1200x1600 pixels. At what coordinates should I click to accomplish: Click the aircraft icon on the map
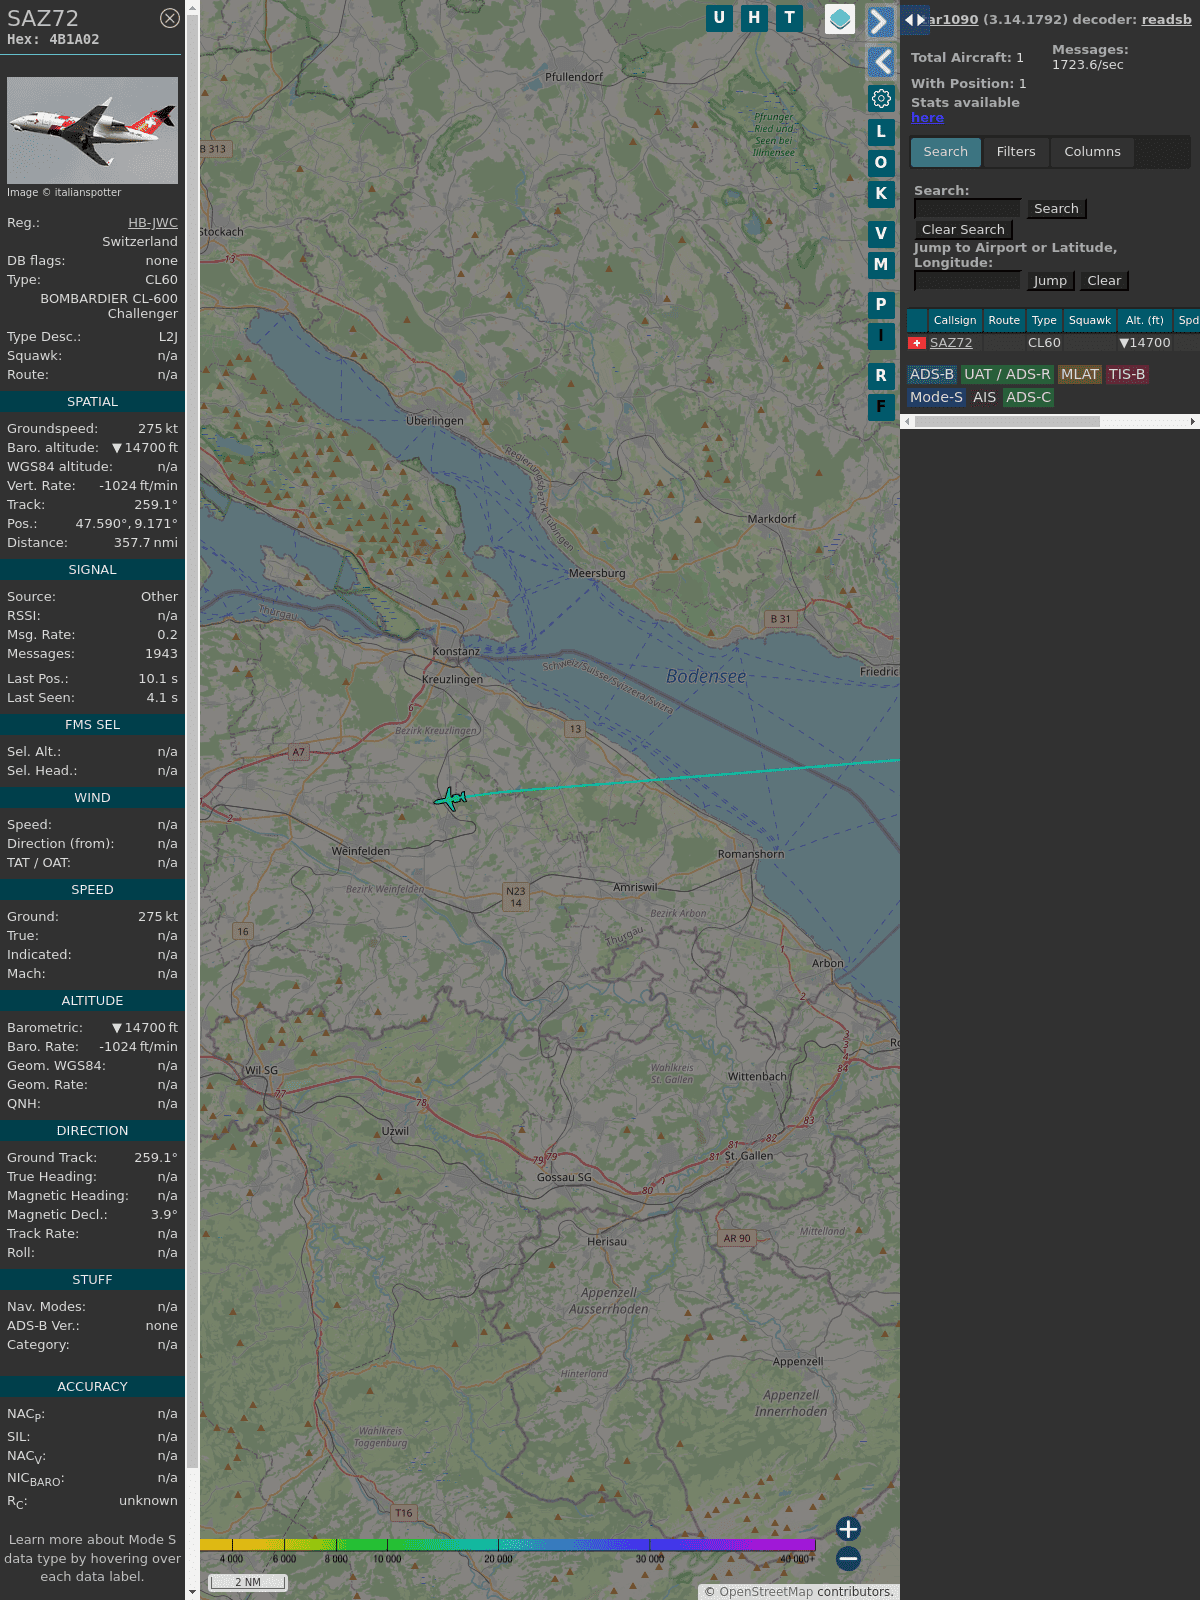[451, 799]
